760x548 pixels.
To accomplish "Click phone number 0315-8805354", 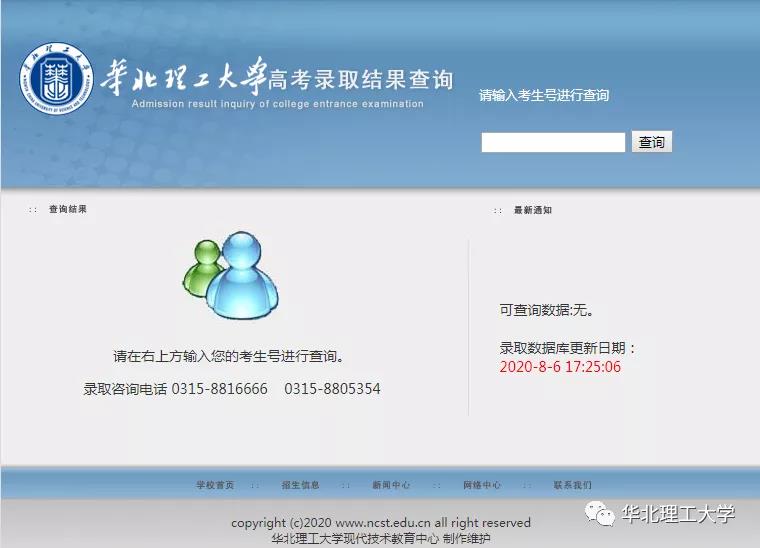I will coord(332,388).
